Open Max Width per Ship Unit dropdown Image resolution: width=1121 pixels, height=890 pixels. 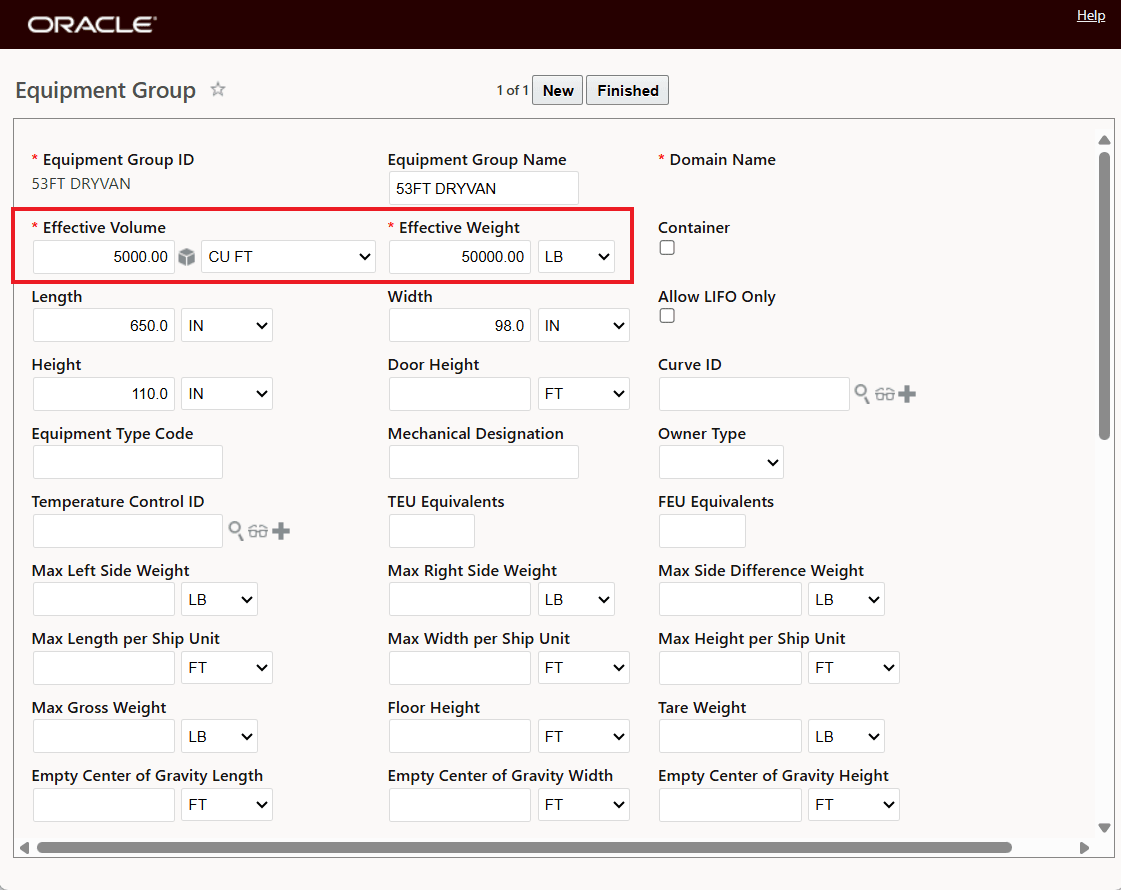pyautogui.click(x=583, y=668)
